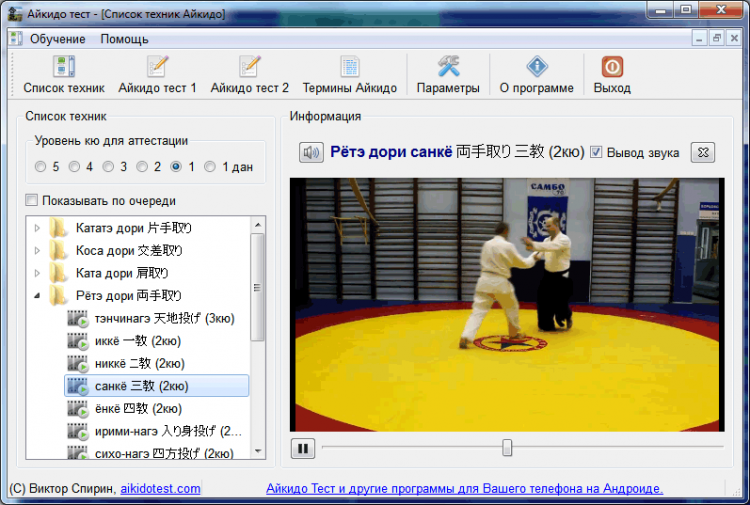
Task: Click the technique list scrollbar thumb
Action: tap(258, 287)
